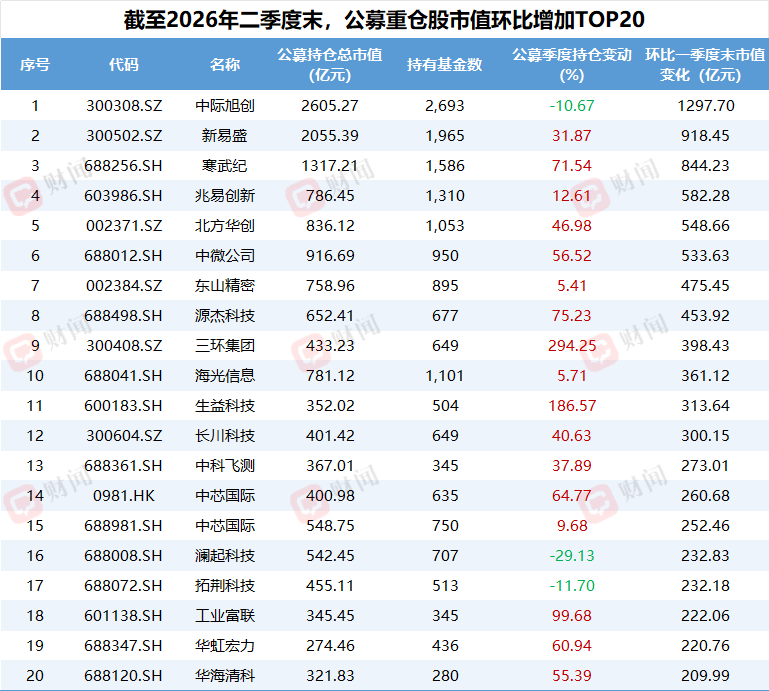Click the 公募持仓总市值(亿元) header

(330, 64)
